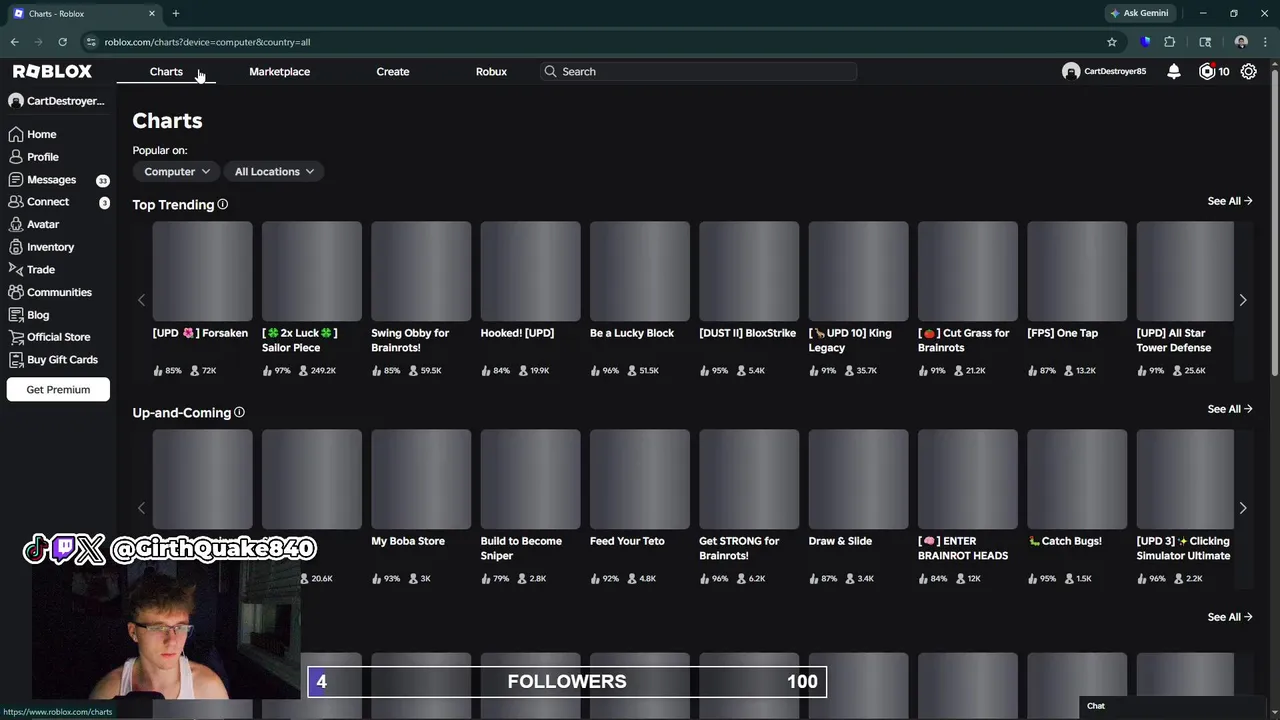Viewport: 1280px width, 720px height.
Task: Open notifications bell icon
Action: point(1174,71)
